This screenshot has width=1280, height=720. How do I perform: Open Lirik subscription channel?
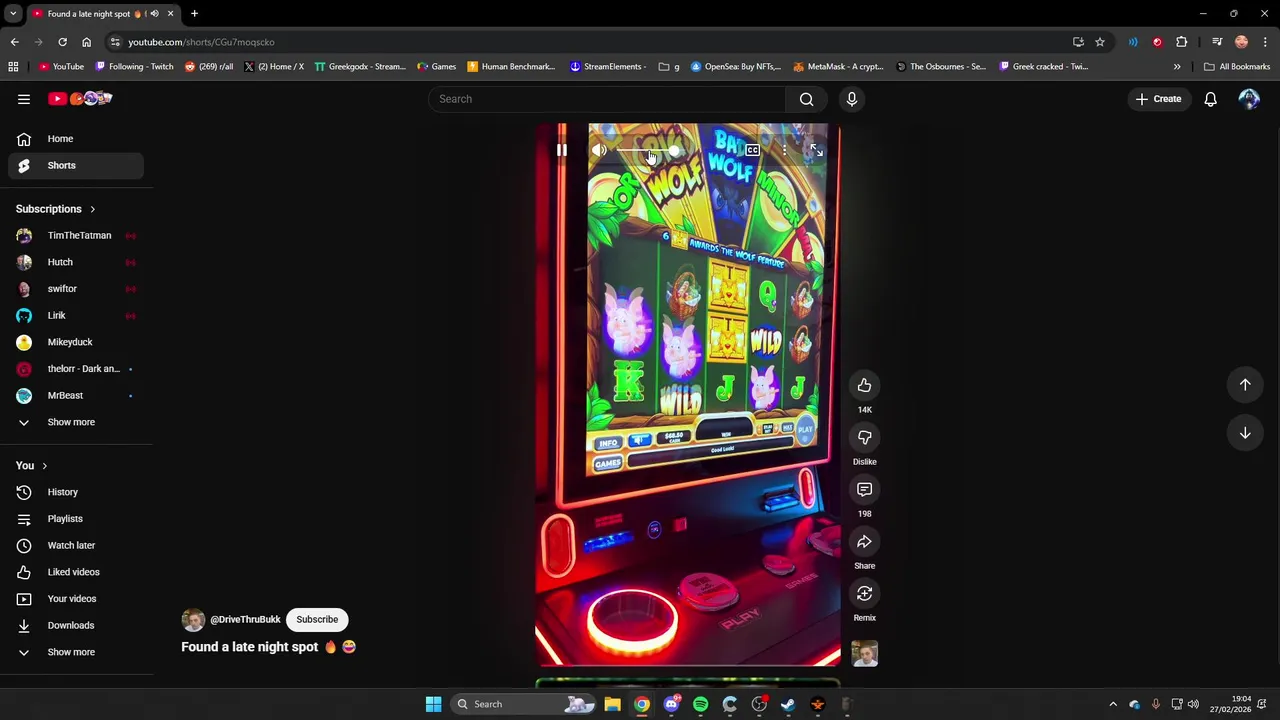click(76, 315)
